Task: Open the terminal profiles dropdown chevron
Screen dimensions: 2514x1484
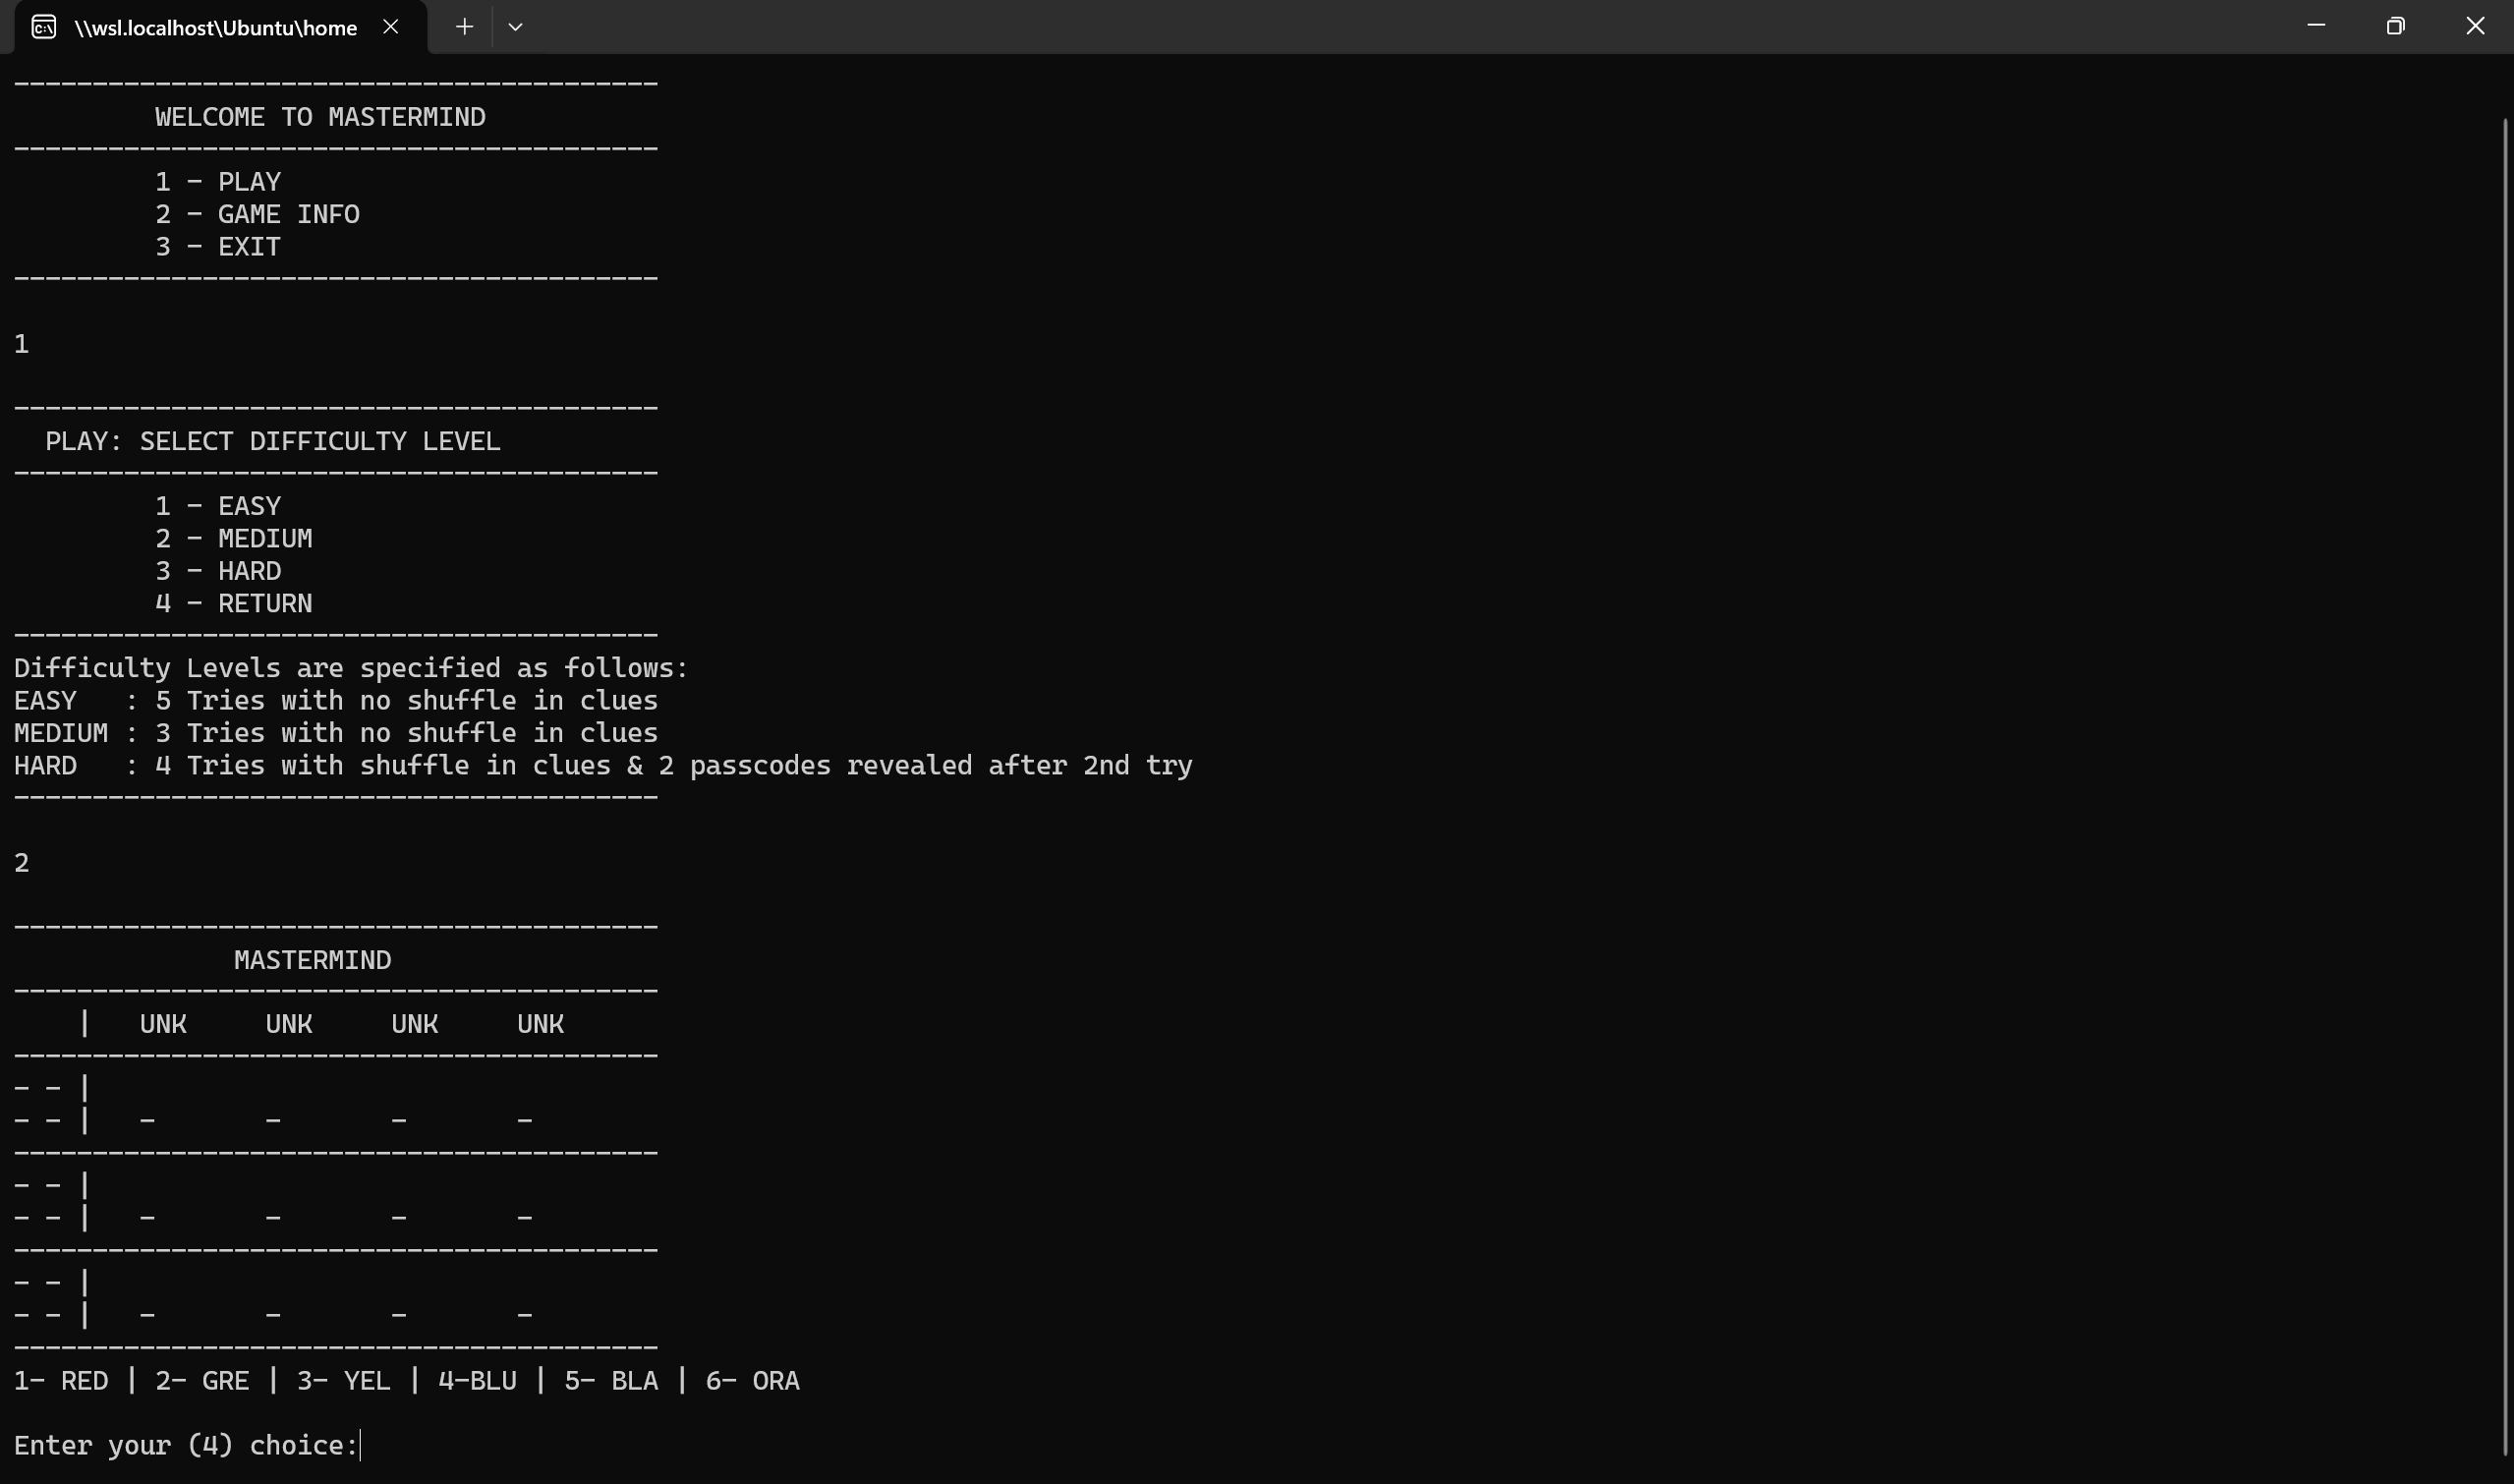Action: click(x=515, y=27)
